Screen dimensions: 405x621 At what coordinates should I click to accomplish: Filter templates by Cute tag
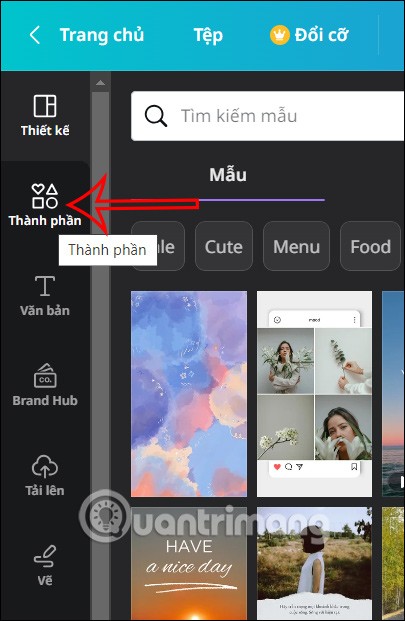point(224,246)
